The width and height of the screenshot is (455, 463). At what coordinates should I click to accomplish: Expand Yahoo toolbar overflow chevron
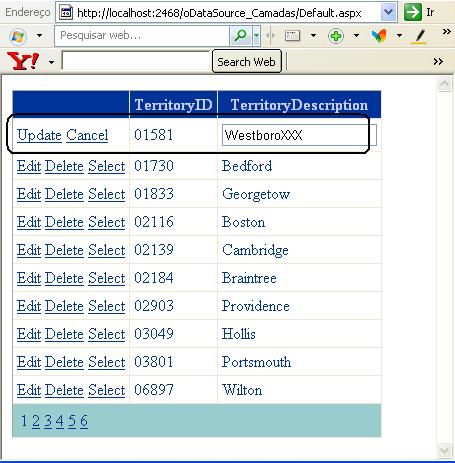438,62
